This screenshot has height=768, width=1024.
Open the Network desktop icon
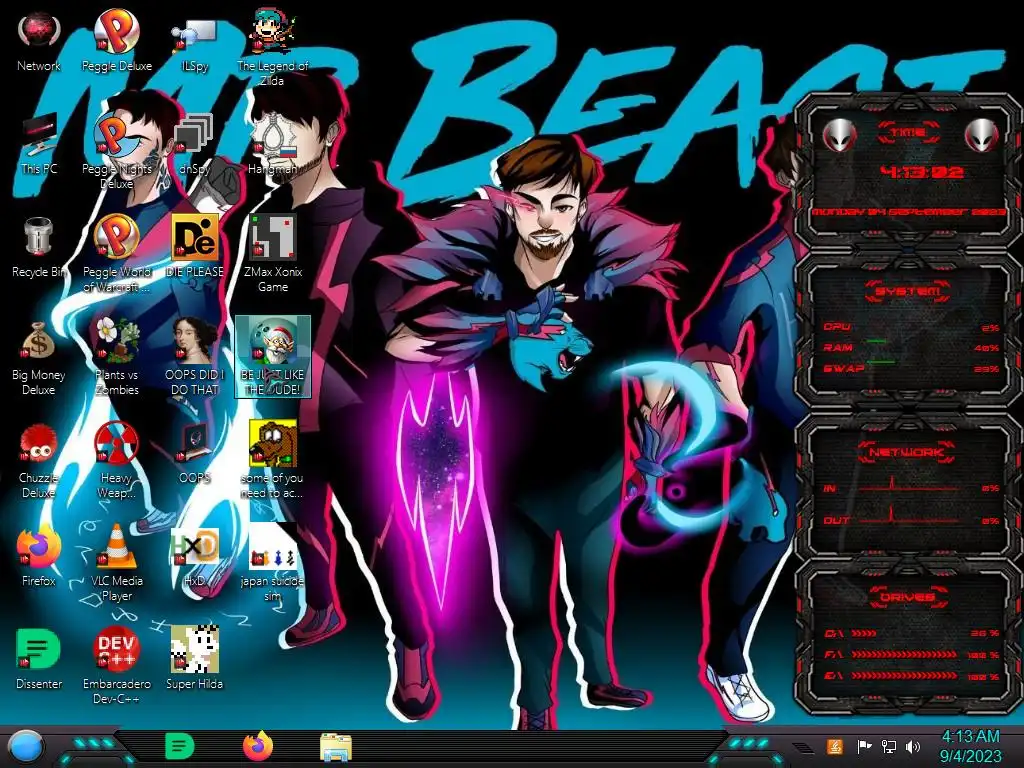point(39,41)
